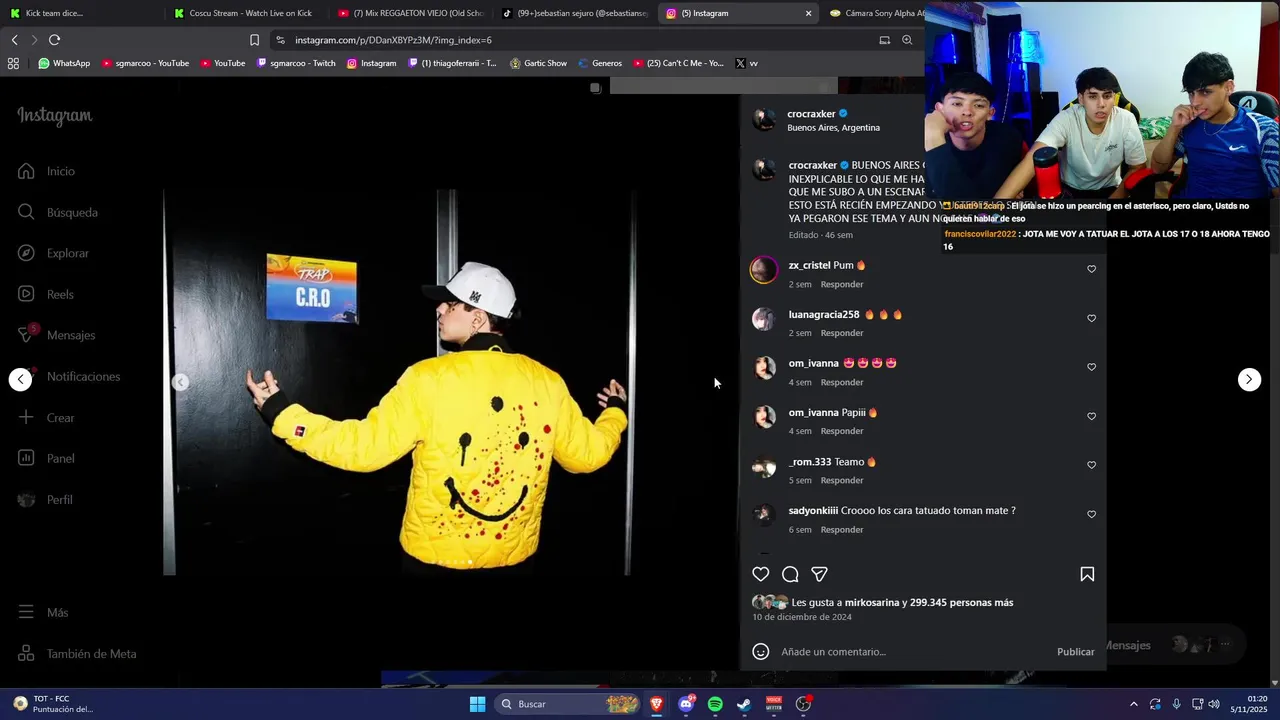Open the volume control in the tray
1280x720 pixels.
click(x=1213, y=704)
